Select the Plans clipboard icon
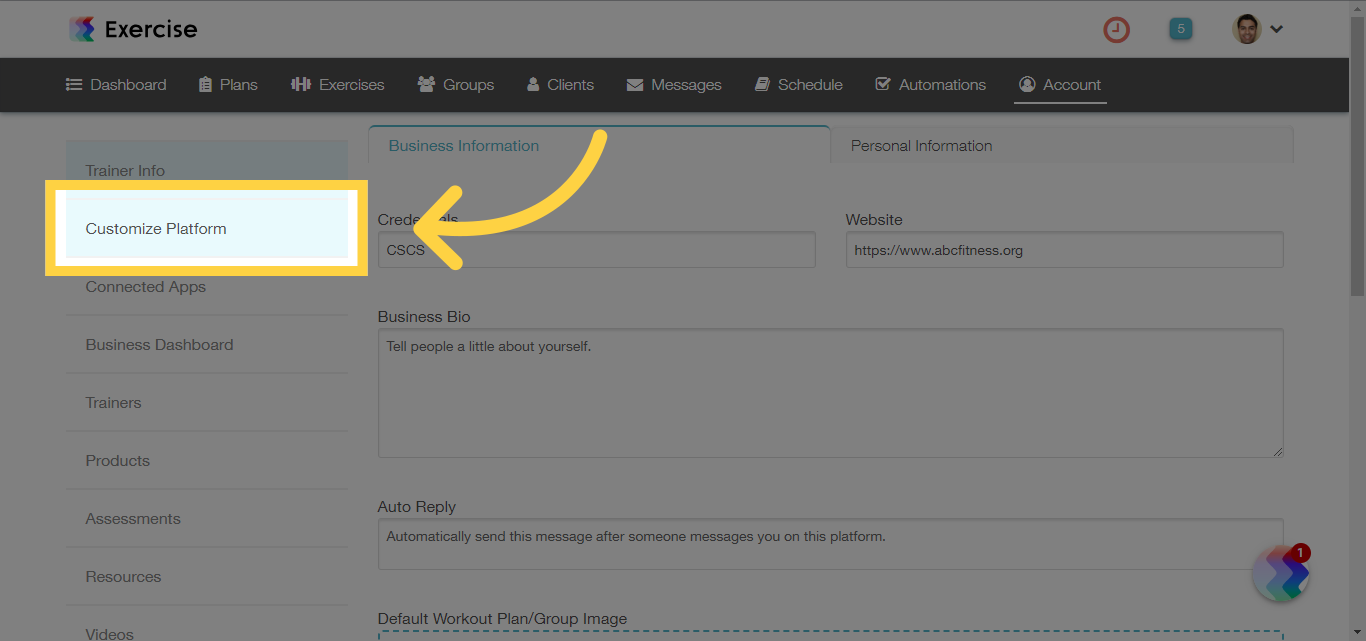 (203, 84)
